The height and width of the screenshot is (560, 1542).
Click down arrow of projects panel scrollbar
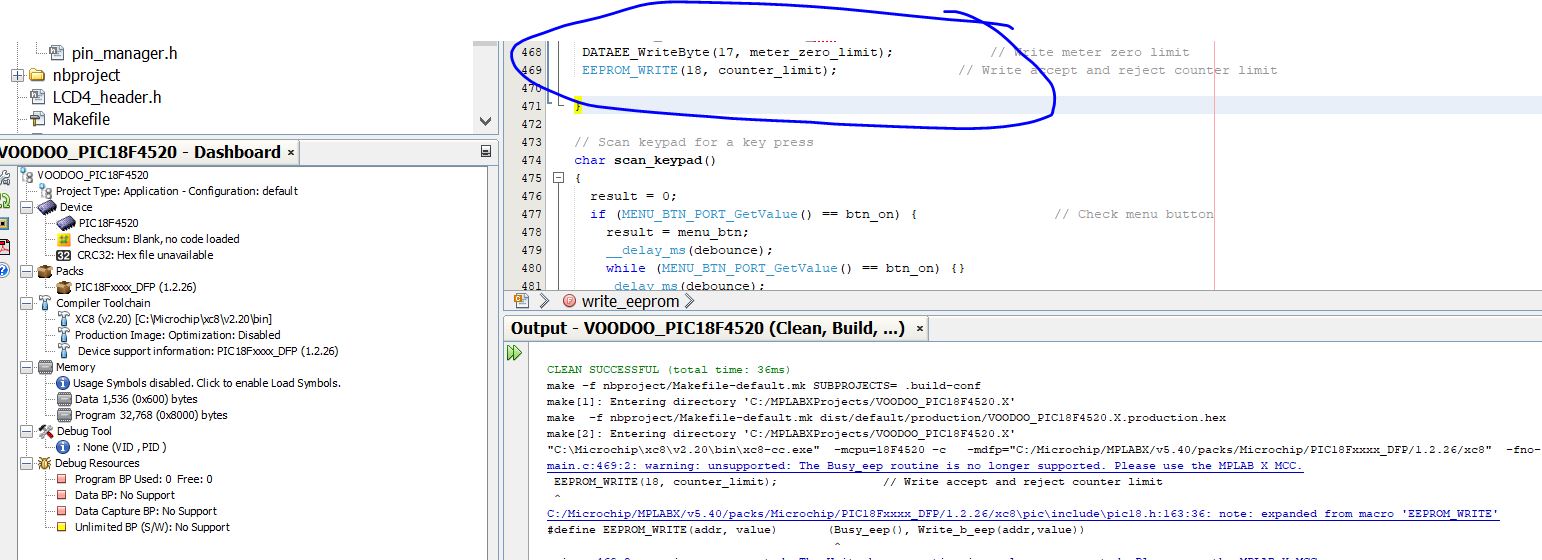pyautogui.click(x=486, y=121)
